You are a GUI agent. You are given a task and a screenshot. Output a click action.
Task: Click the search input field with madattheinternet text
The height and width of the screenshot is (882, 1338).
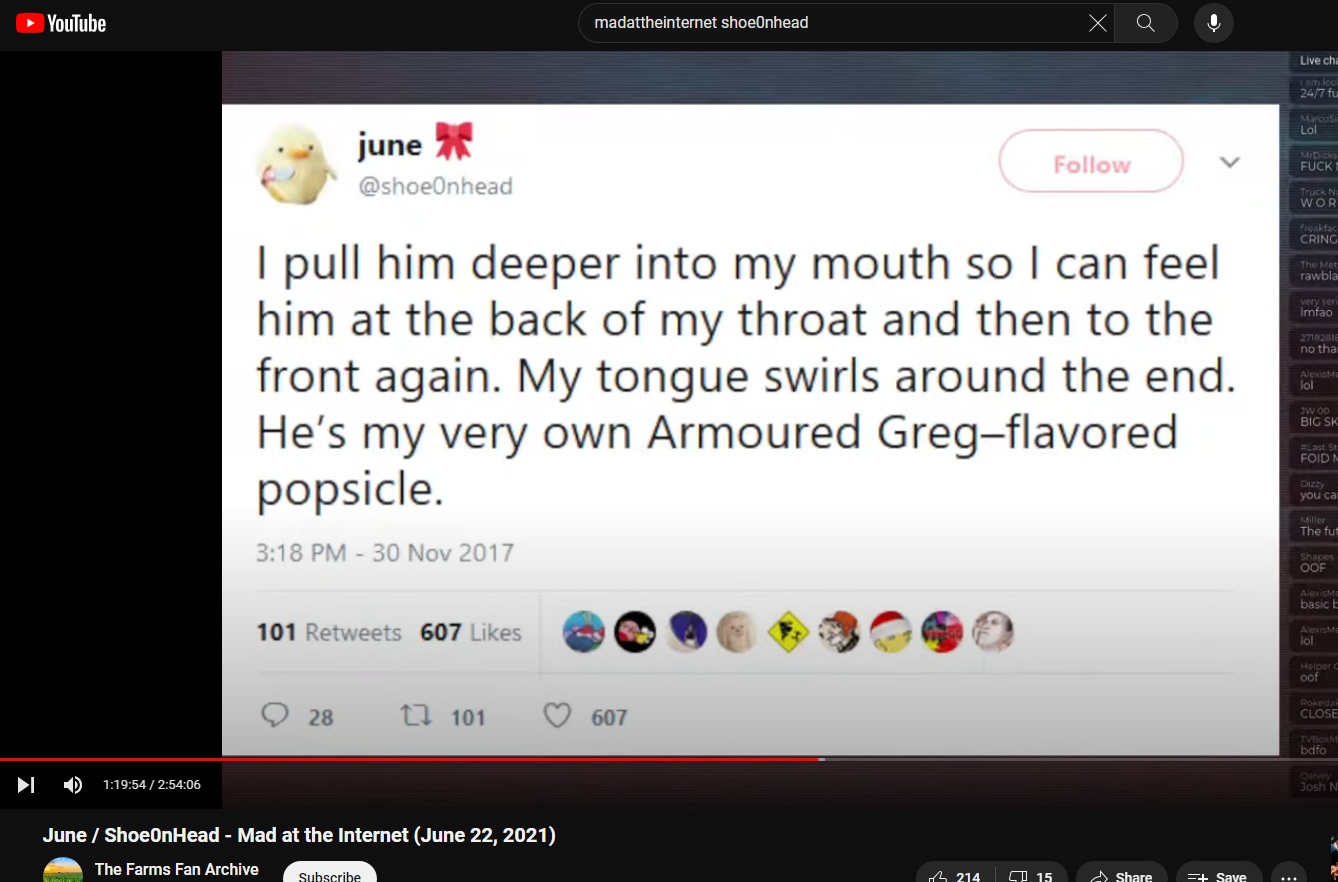(834, 23)
